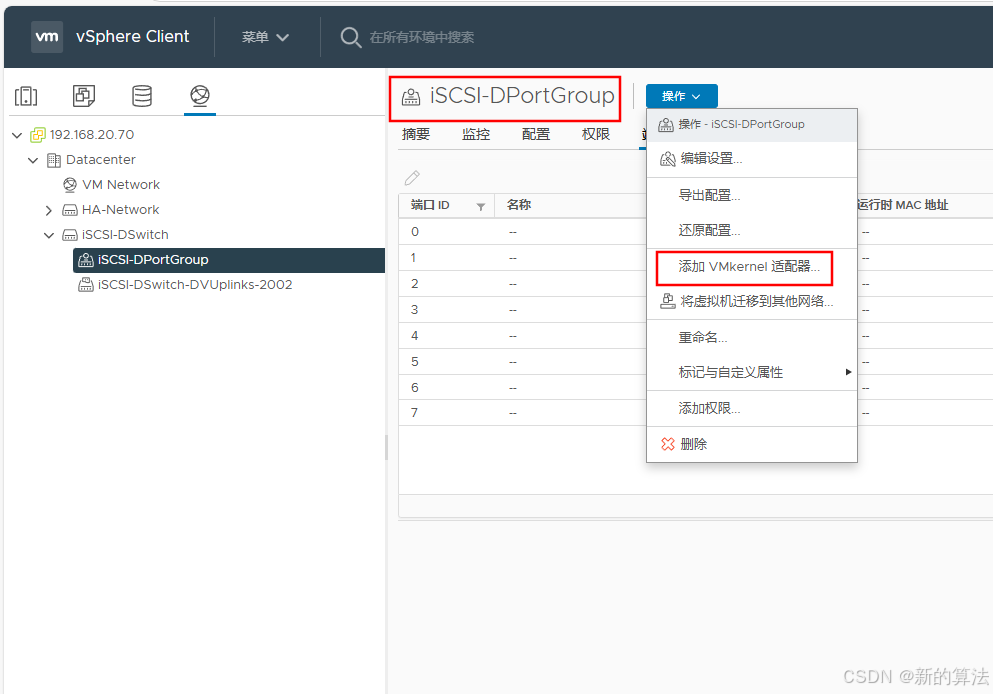Click the search all environments field

(422, 37)
